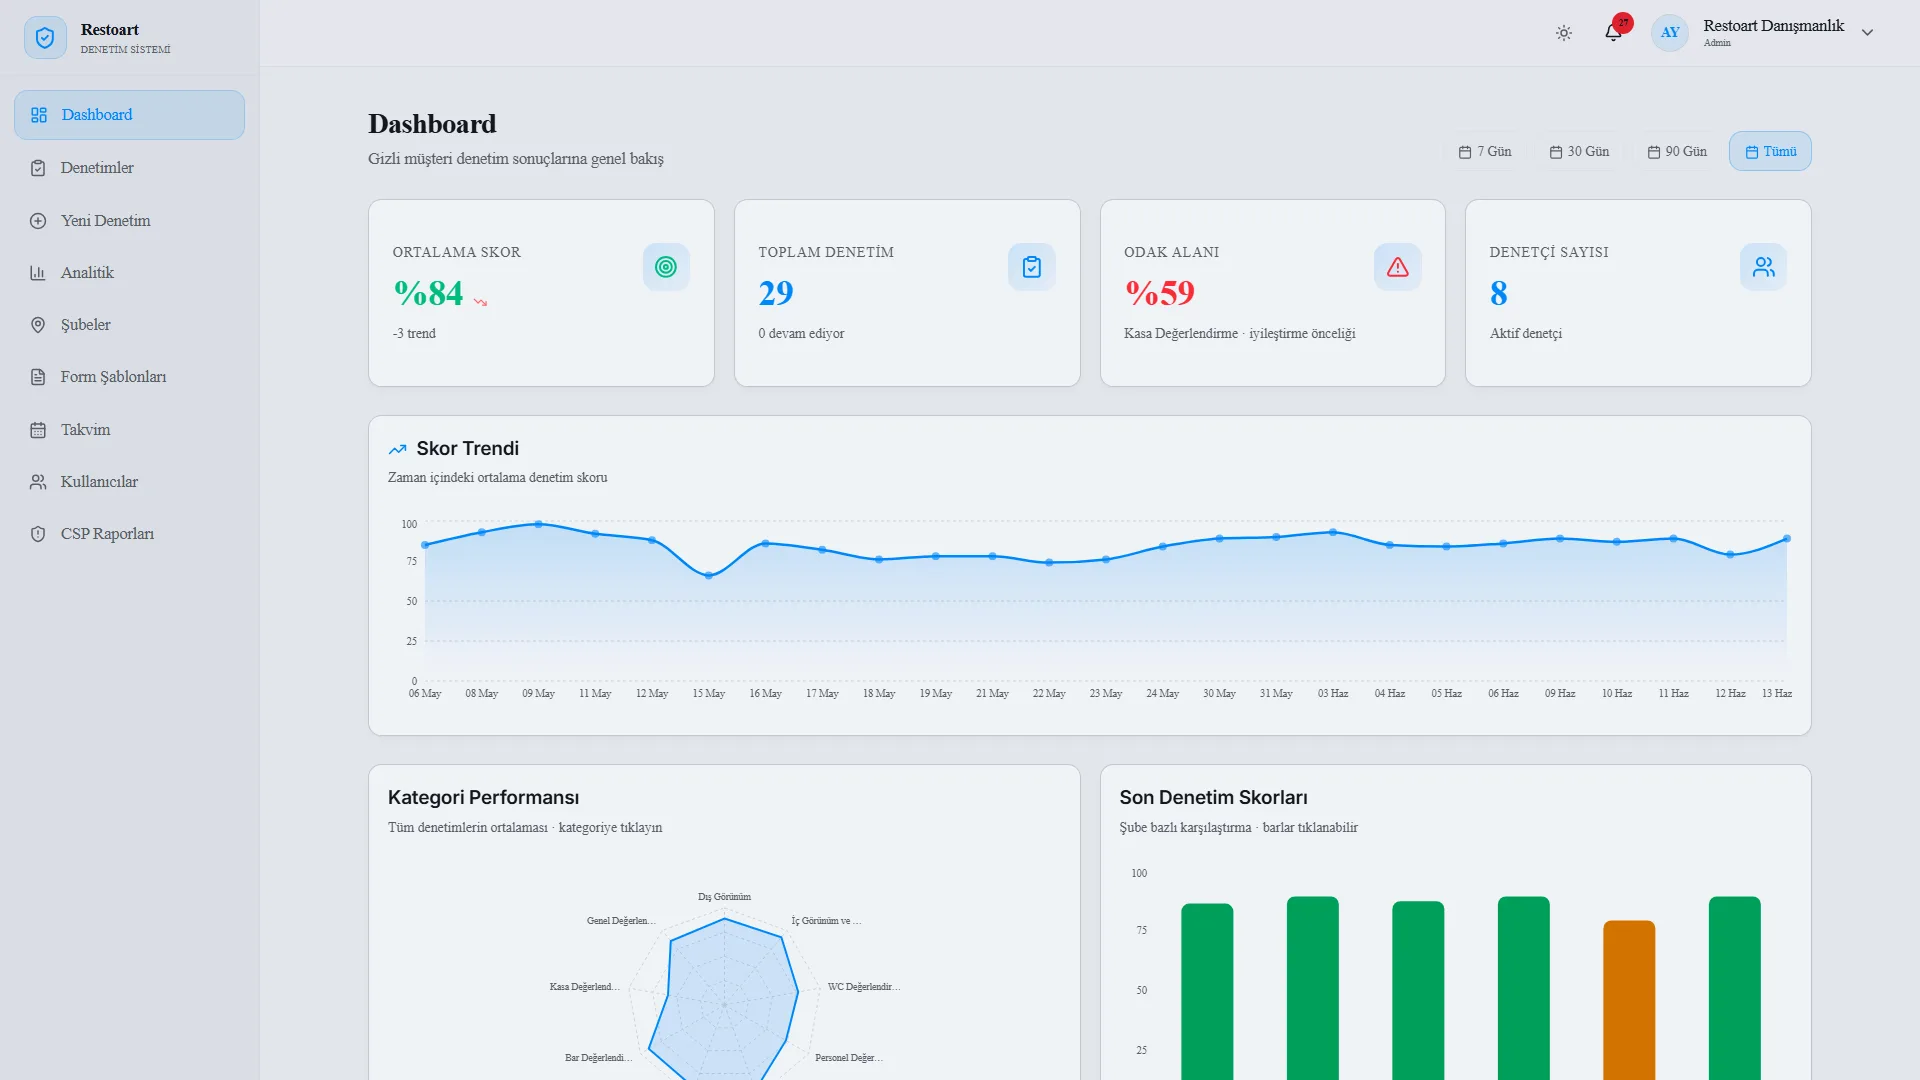Click the %84 average score value

click(x=429, y=293)
